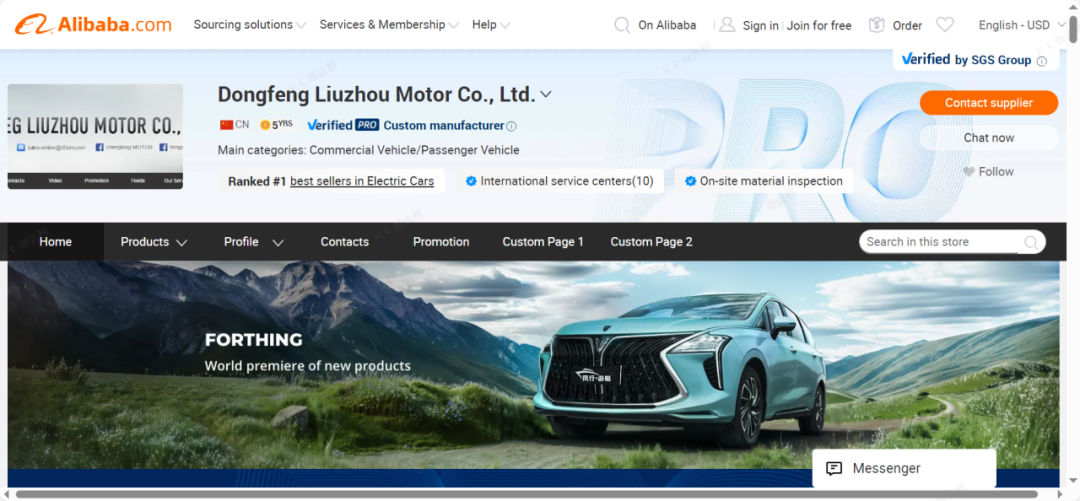Open the Order clipboard icon

[x=876, y=25]
